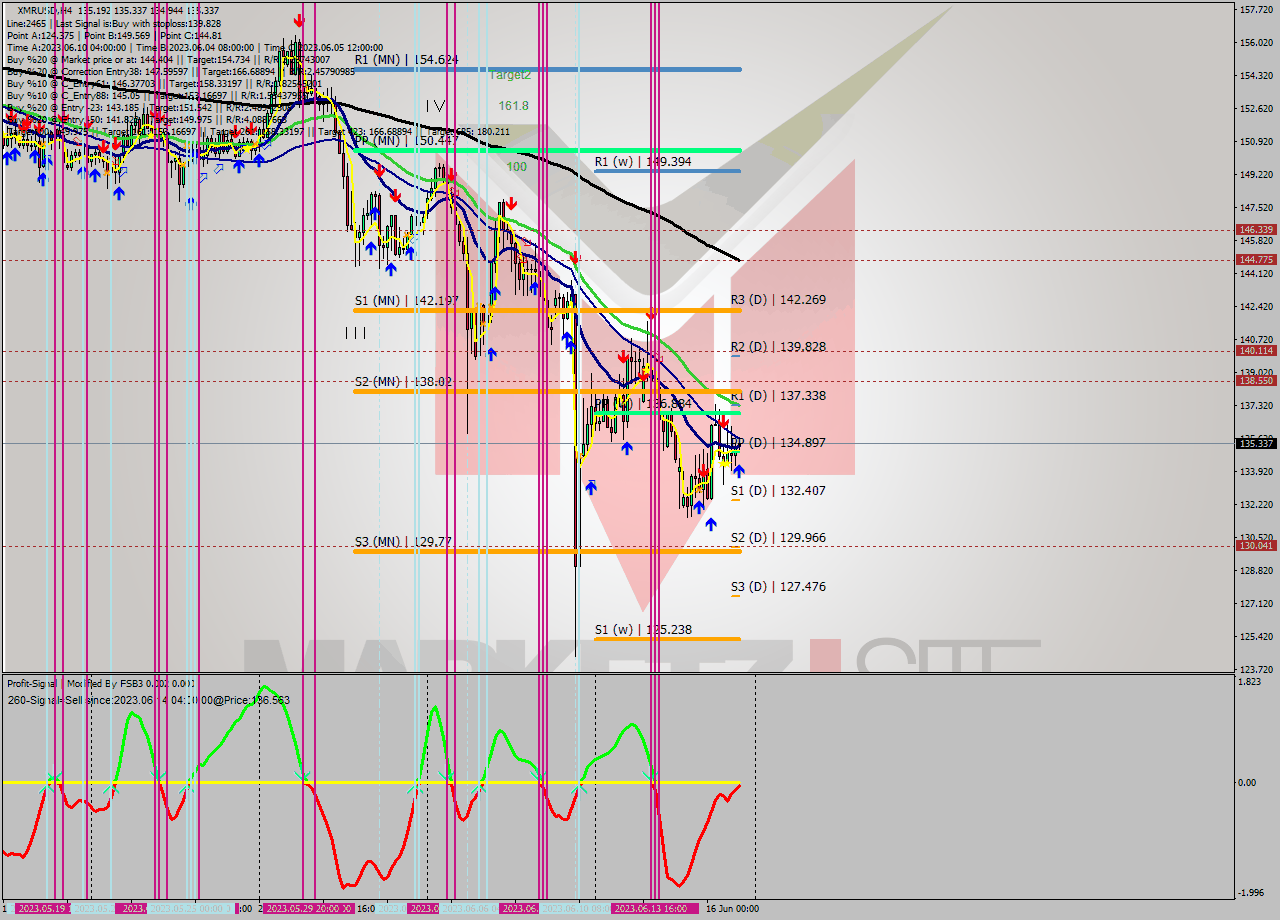The height and width of the screenshot is (920, 1280).
Task: Select the 161.8 Fibonacci level label
Action: (513, 105)
